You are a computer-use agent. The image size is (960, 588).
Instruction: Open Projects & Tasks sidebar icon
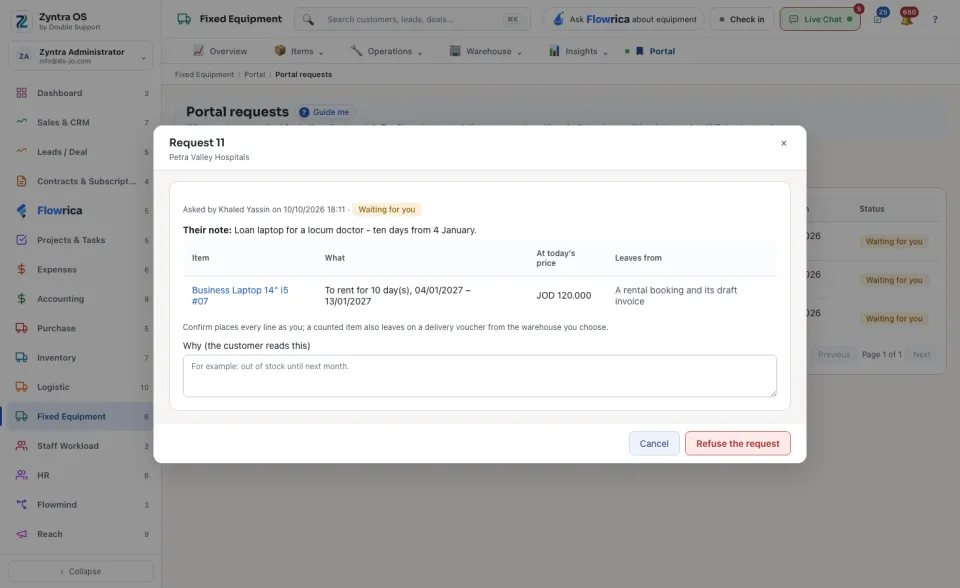coord(21,239)
